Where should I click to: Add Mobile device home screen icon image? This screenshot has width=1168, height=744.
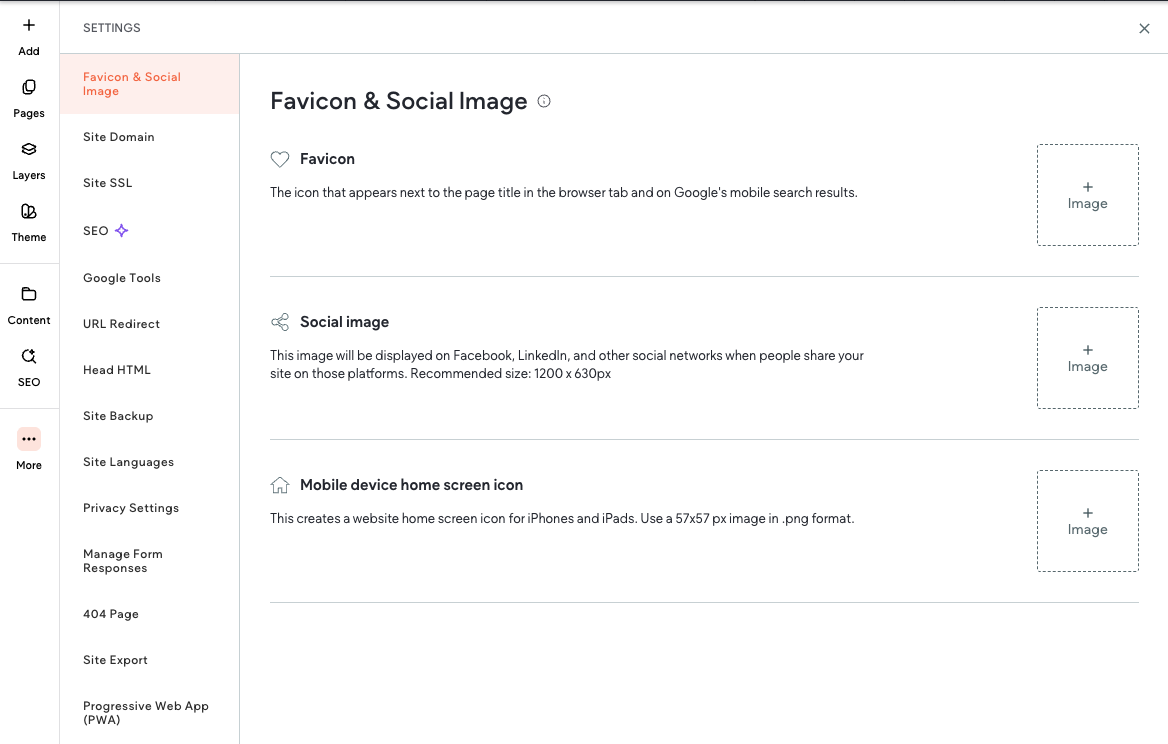[1088, 521]
